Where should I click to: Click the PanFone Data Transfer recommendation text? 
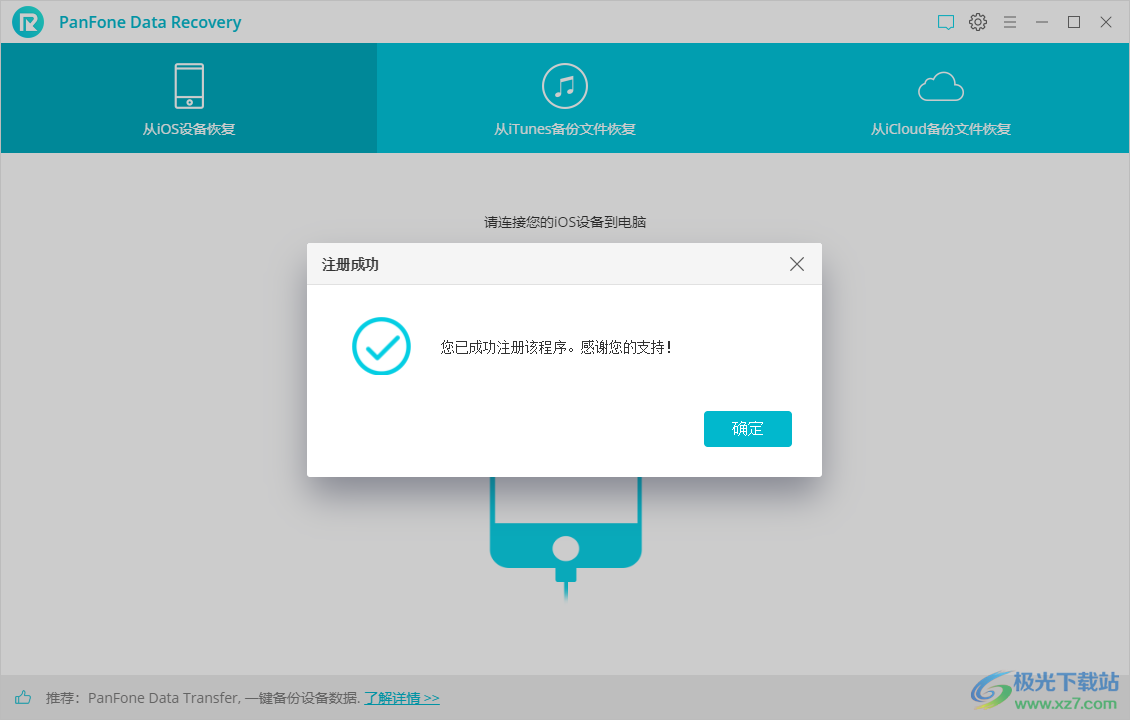(203, 698)
